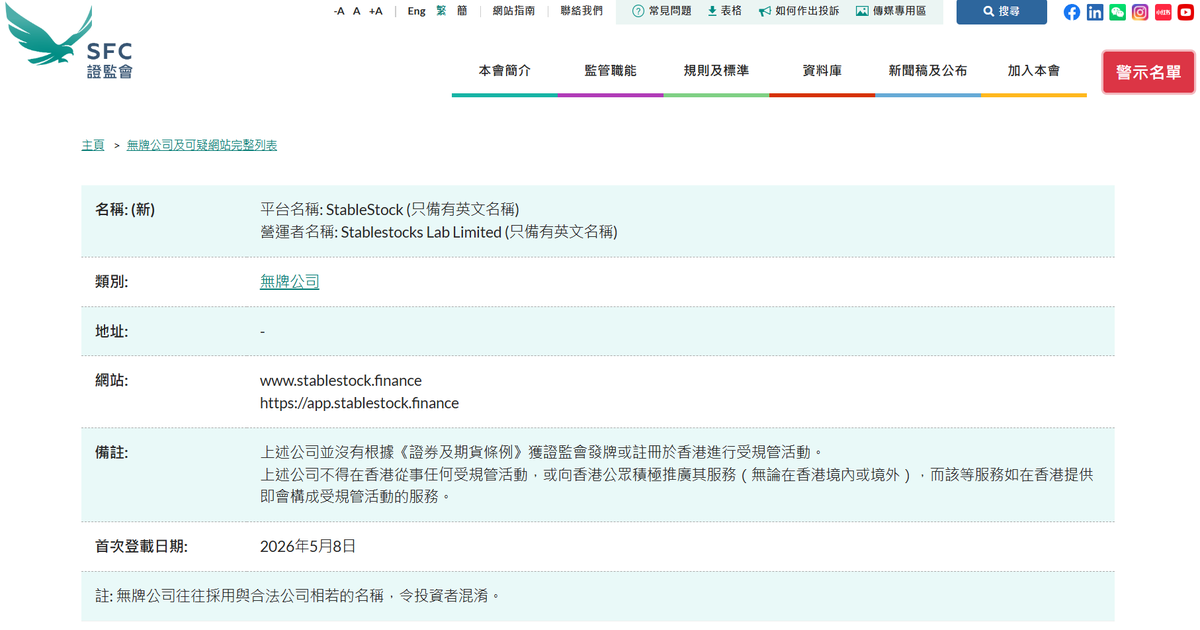The width and height of the screenshot is (1200, 630).
Task: Click the 營運者名稱: Stablestocks Lab Limited line
Action: coord(439,232)
